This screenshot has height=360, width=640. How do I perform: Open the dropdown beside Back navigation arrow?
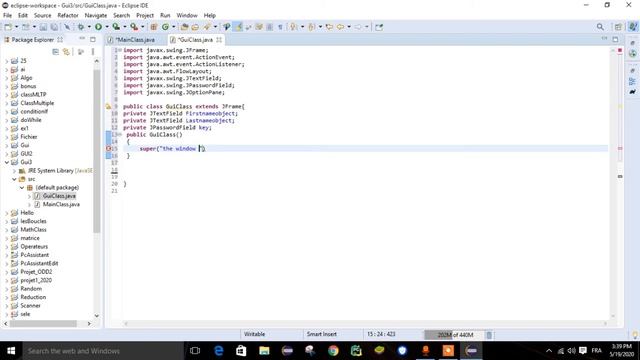click(349, 27)
